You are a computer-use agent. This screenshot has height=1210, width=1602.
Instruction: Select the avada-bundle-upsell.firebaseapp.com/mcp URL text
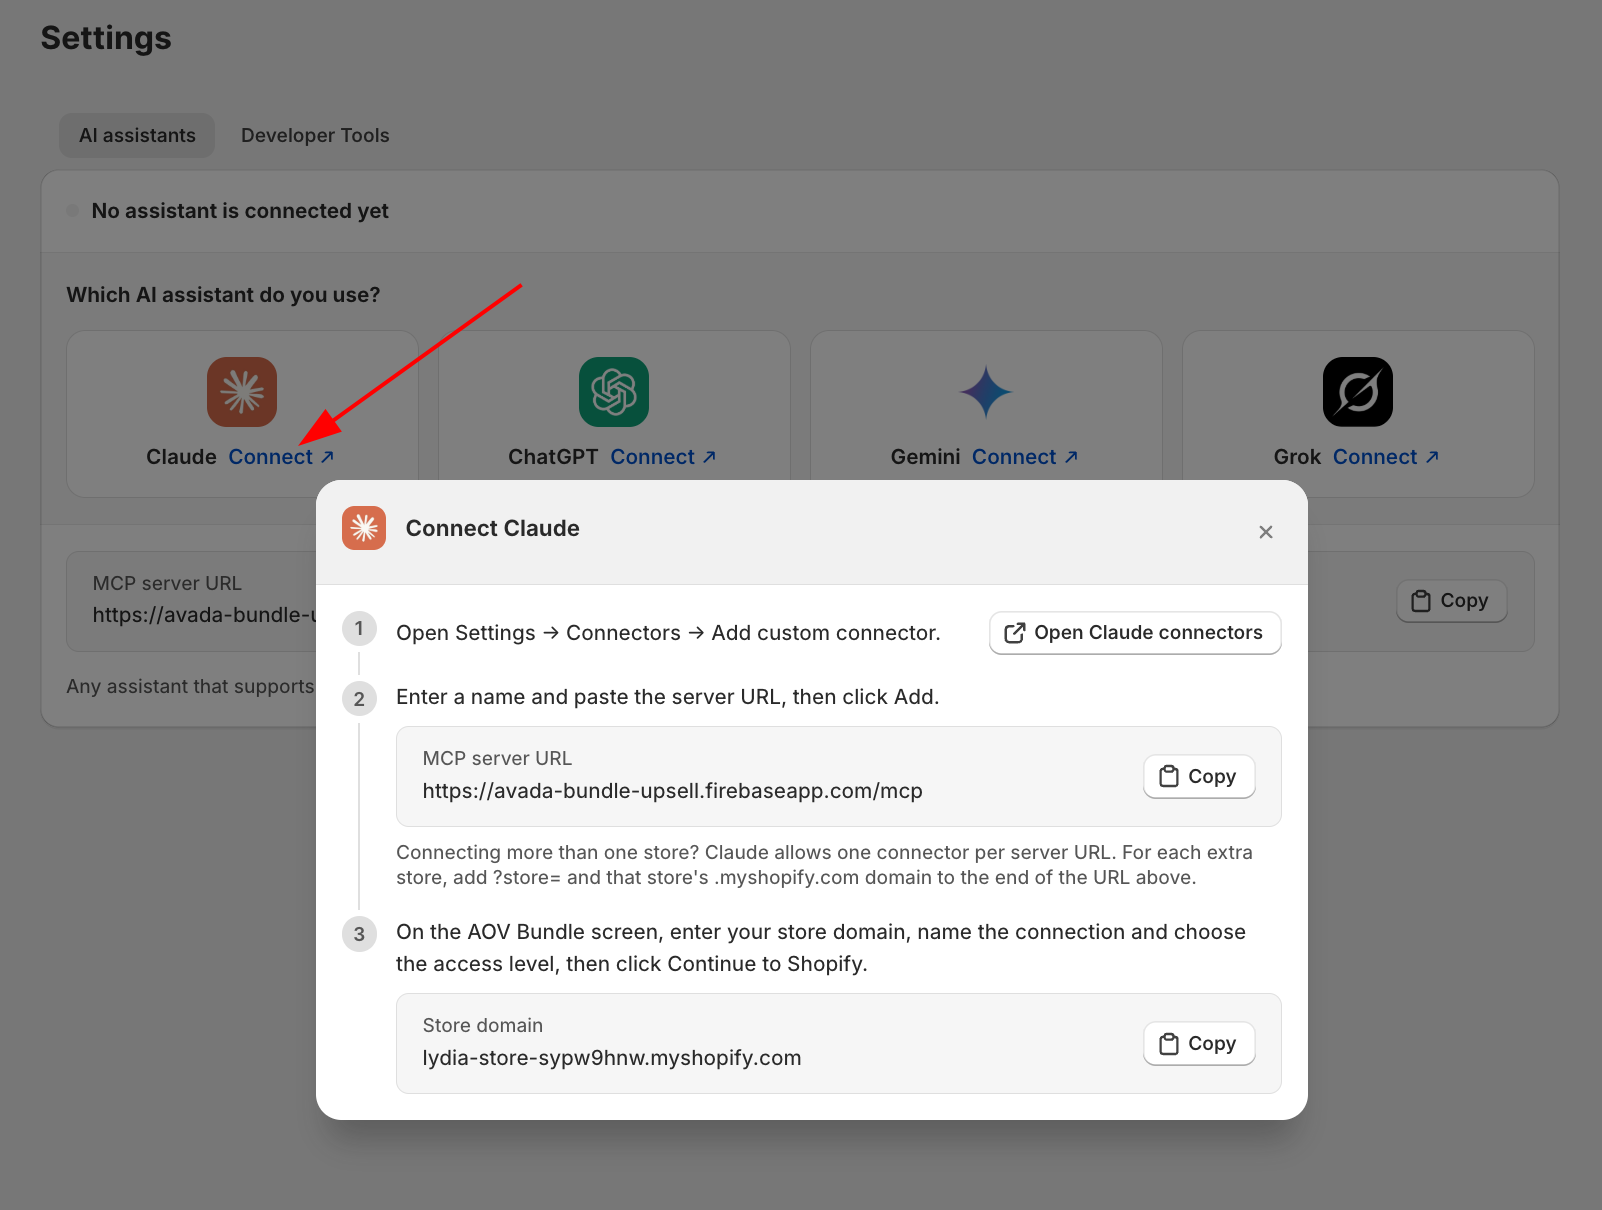coord(672,791)
